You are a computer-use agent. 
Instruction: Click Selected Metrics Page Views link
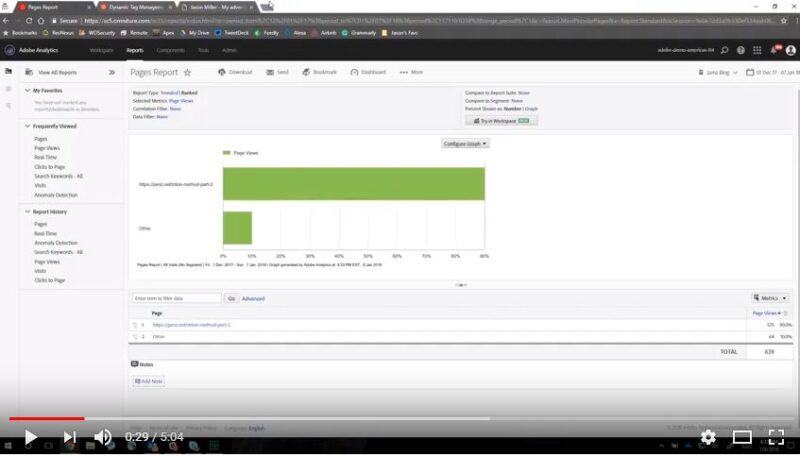tap(181, 101)
